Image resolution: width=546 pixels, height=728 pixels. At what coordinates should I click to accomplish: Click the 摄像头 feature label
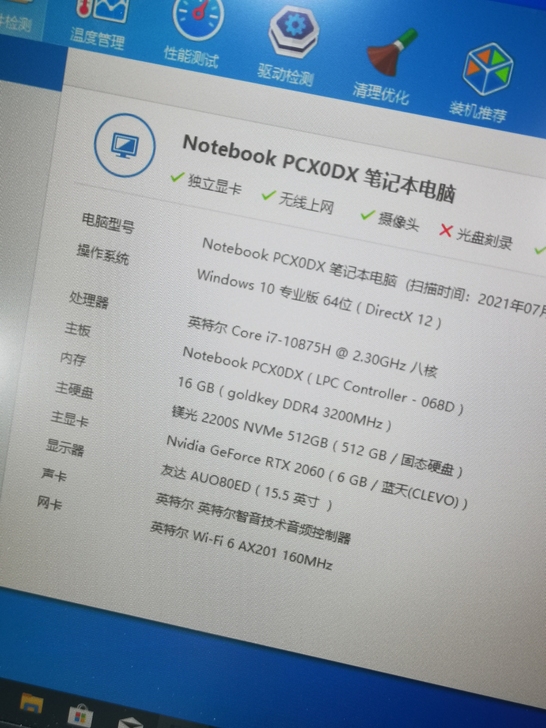click(398, 221)
